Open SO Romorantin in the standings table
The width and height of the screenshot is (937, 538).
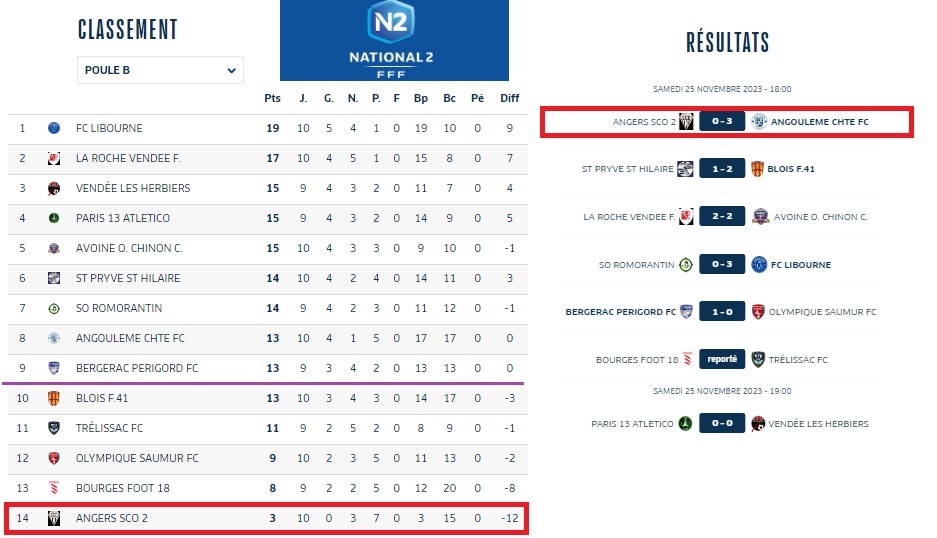pos(119,308)
